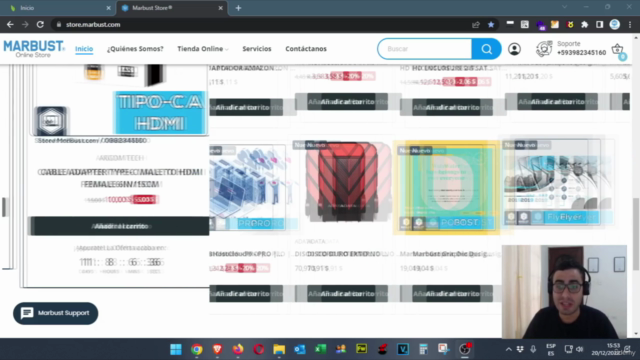Bookmark this page with the star

pos(491,24)
